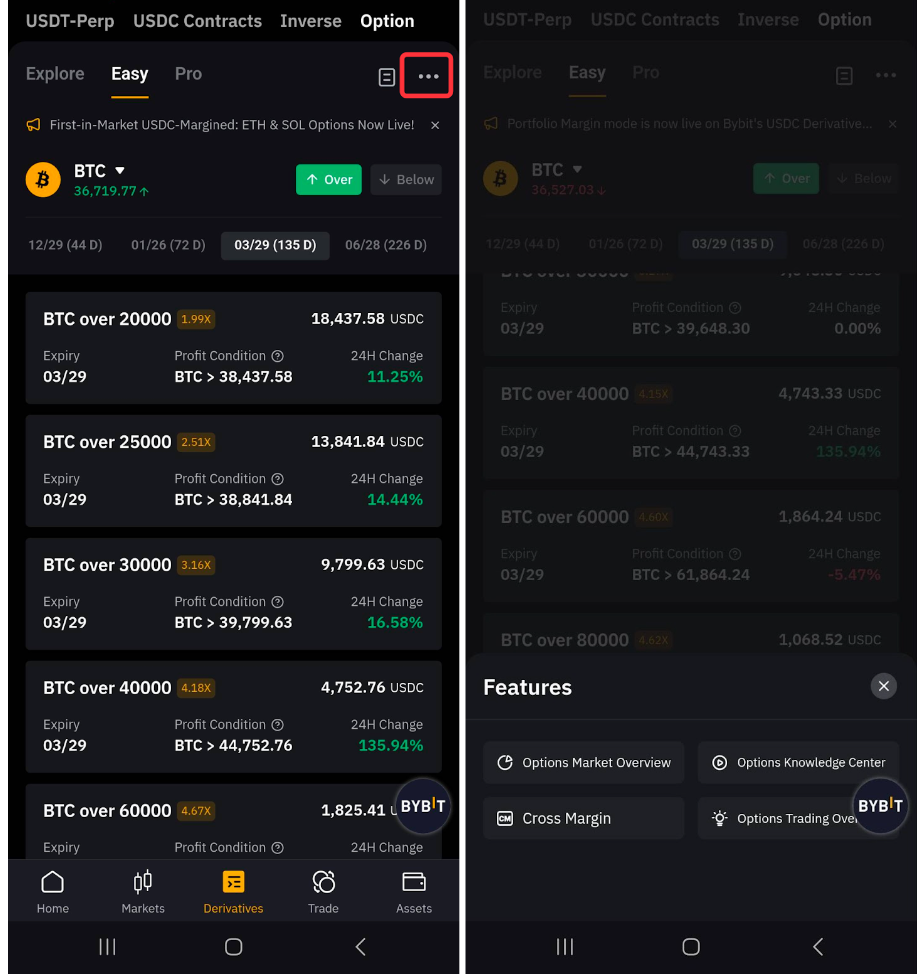Open the USDC Contracts tab

point(197,21)
